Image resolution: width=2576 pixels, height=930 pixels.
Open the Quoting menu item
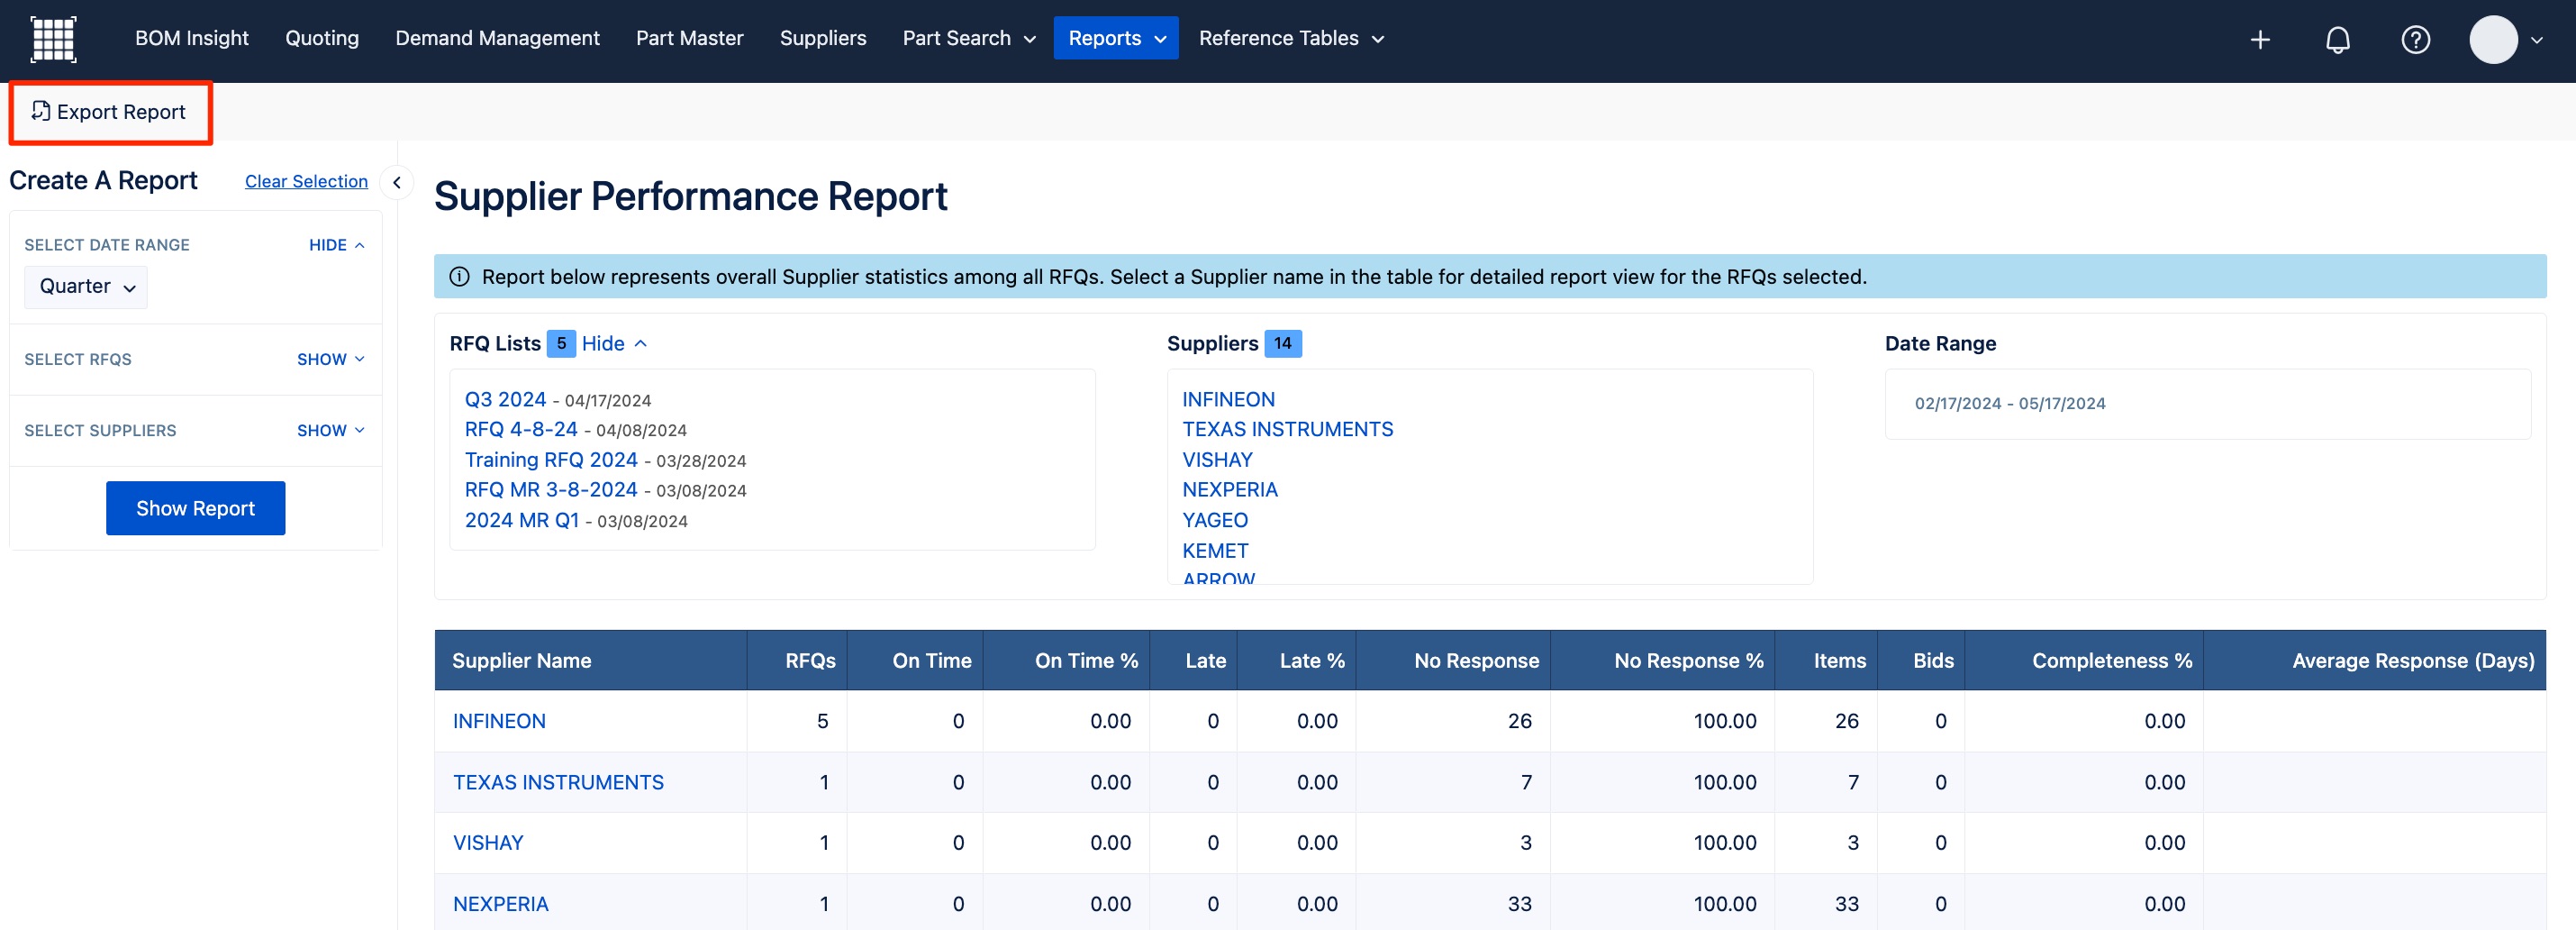(321, 38)
